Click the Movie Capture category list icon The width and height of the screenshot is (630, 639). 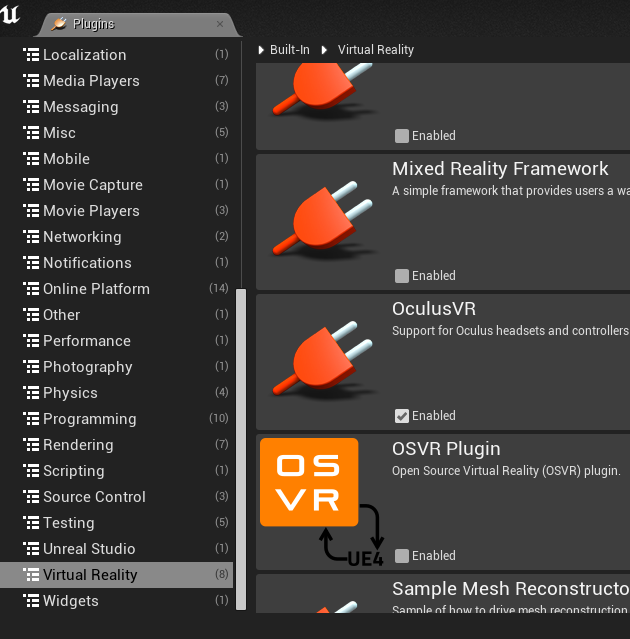click(x=31, y=185)
